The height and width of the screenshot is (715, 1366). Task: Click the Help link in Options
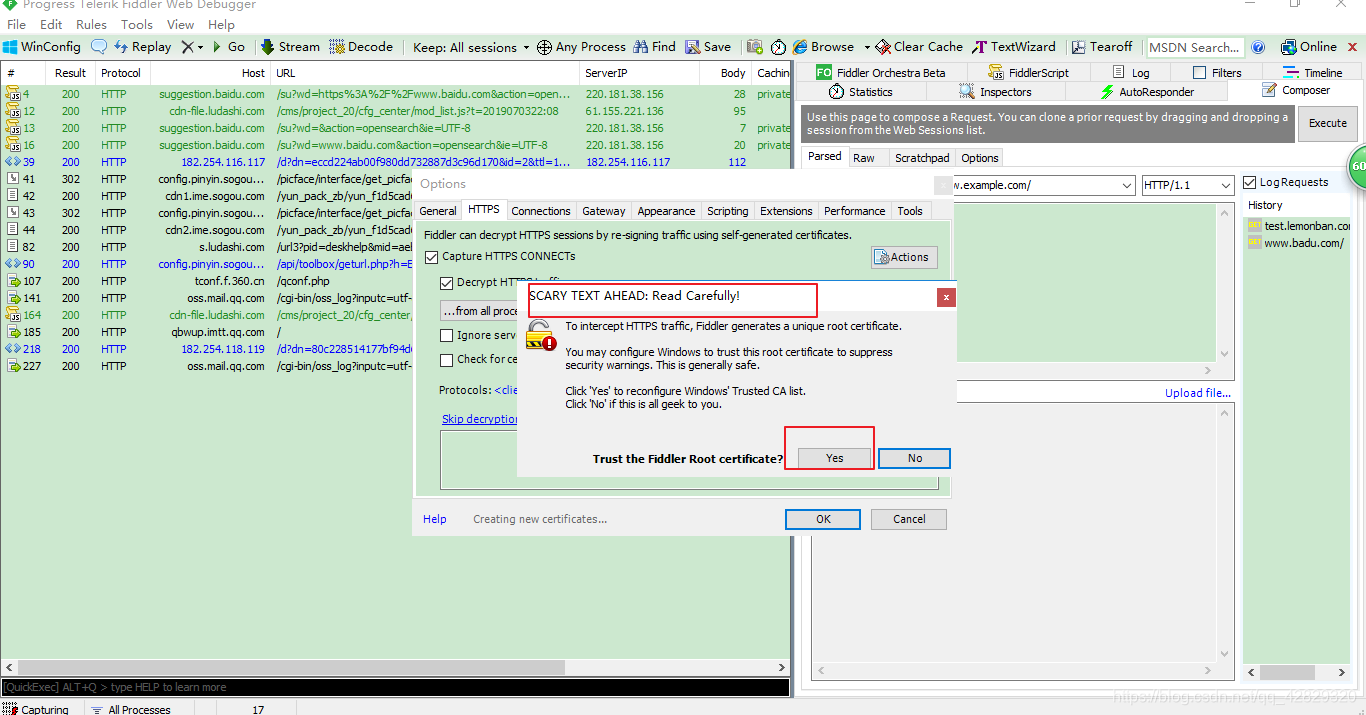click(x=435, y=519)
